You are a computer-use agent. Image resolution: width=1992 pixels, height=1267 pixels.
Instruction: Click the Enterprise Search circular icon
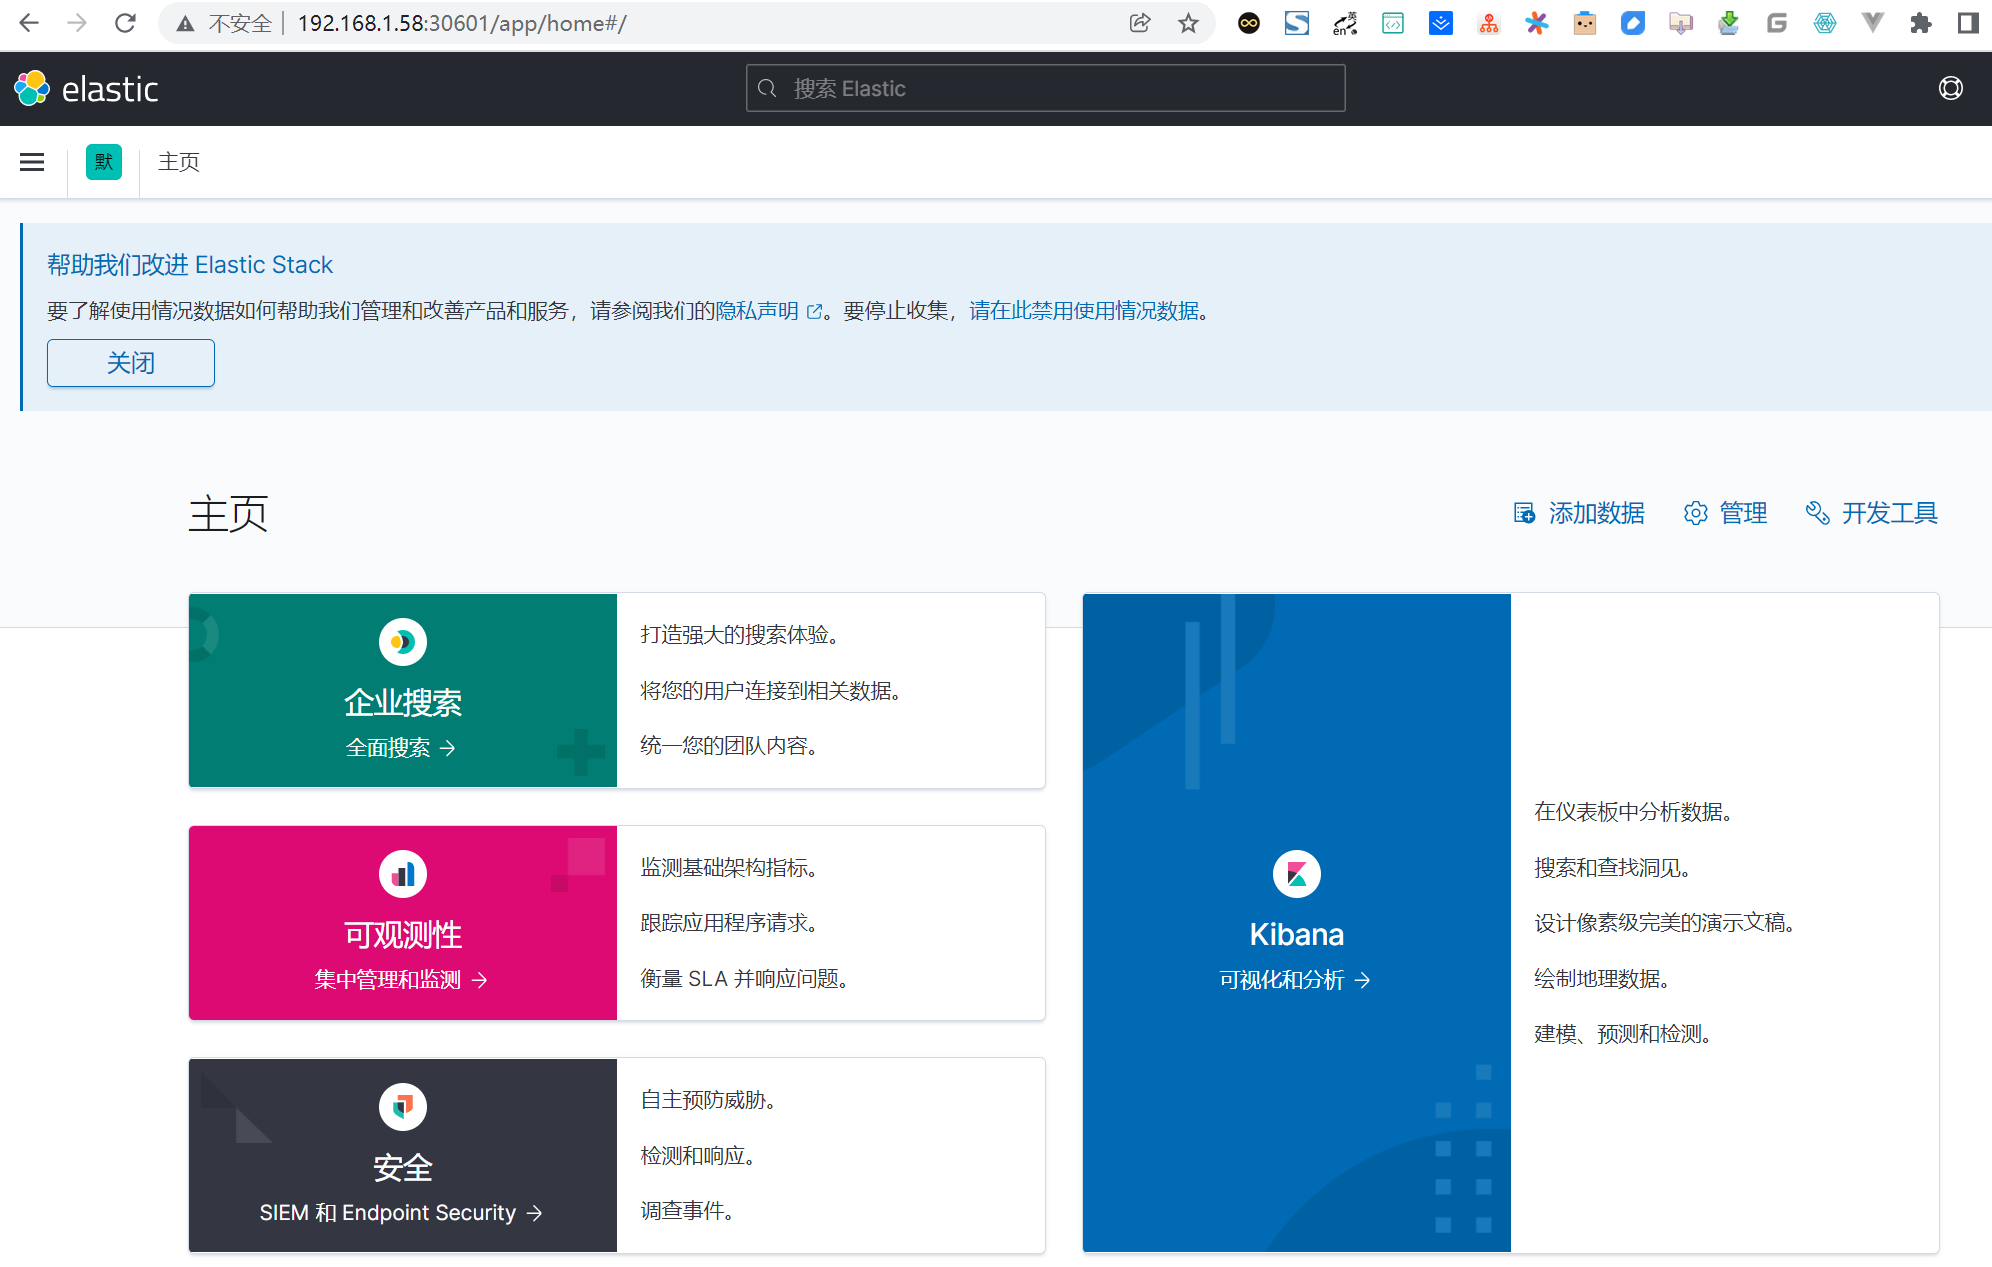coord(403,642)
